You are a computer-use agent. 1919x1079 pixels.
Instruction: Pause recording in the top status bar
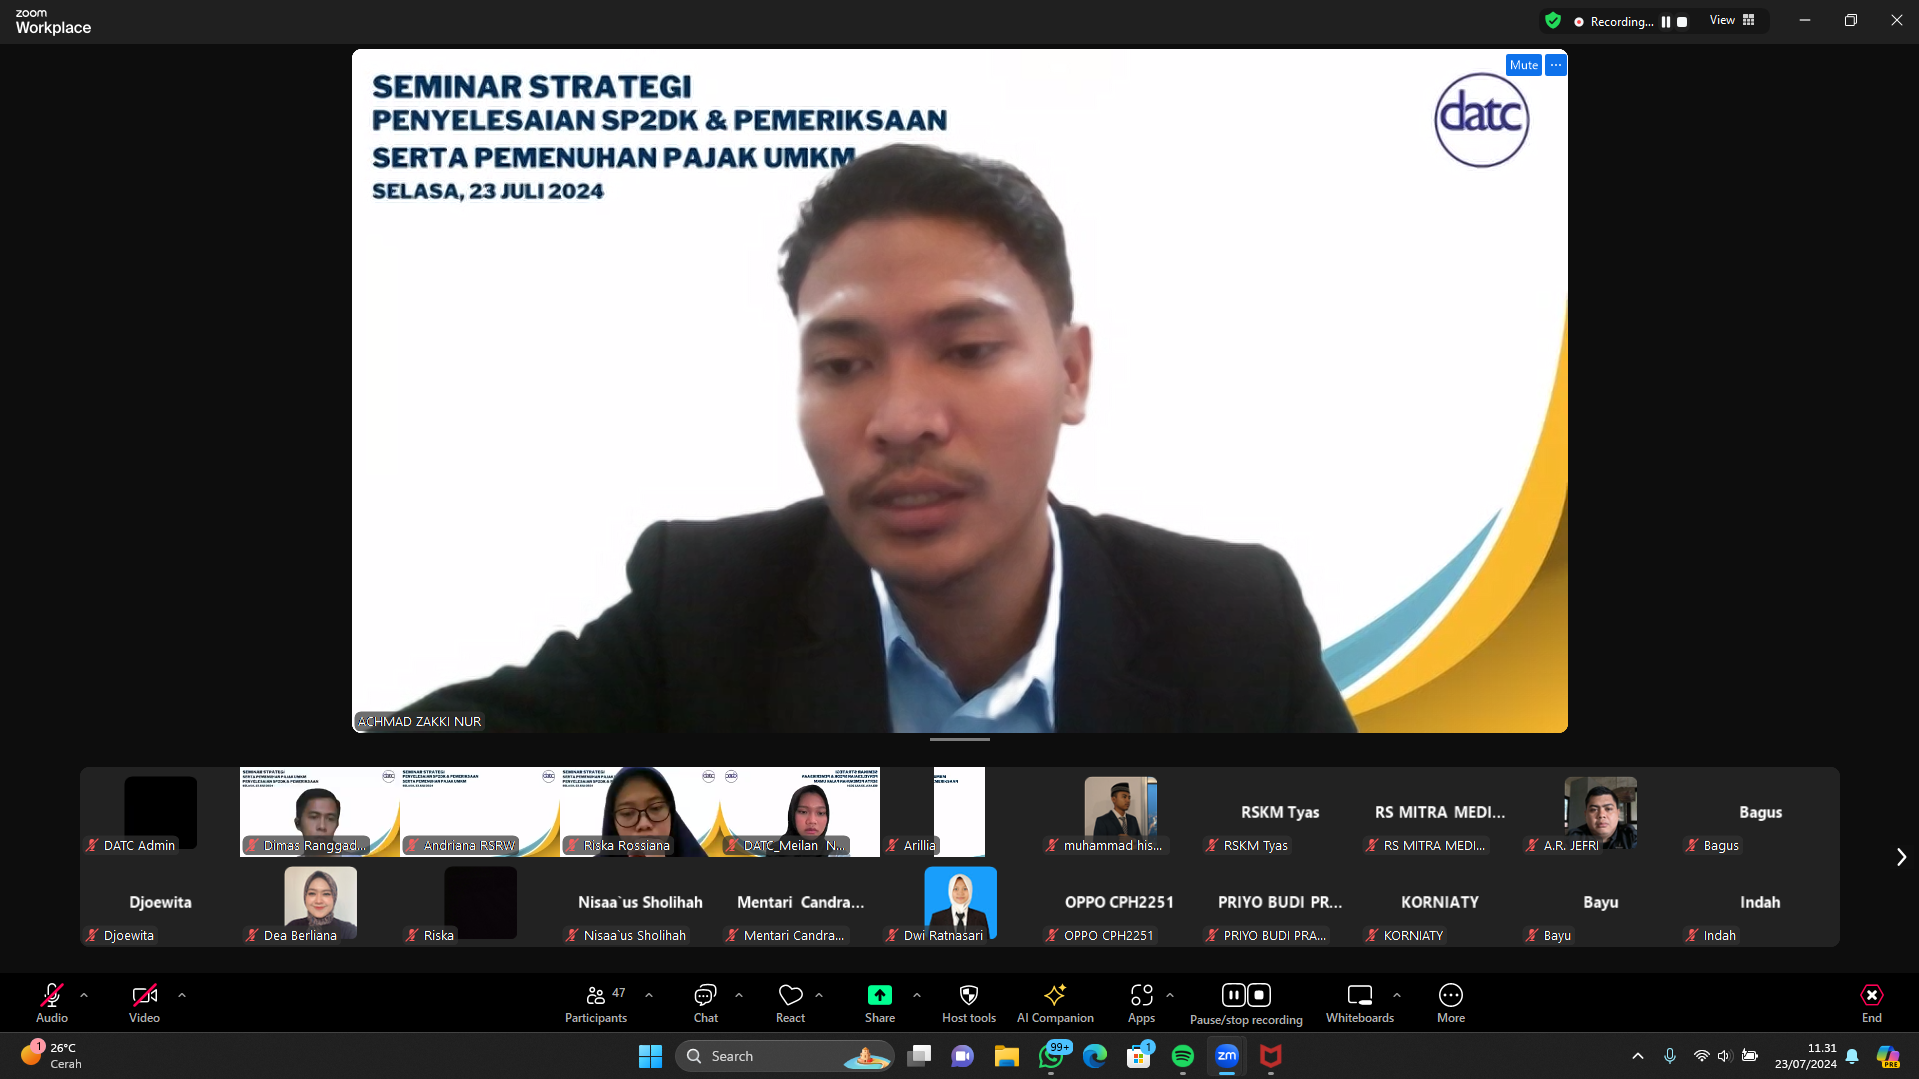1666,21
